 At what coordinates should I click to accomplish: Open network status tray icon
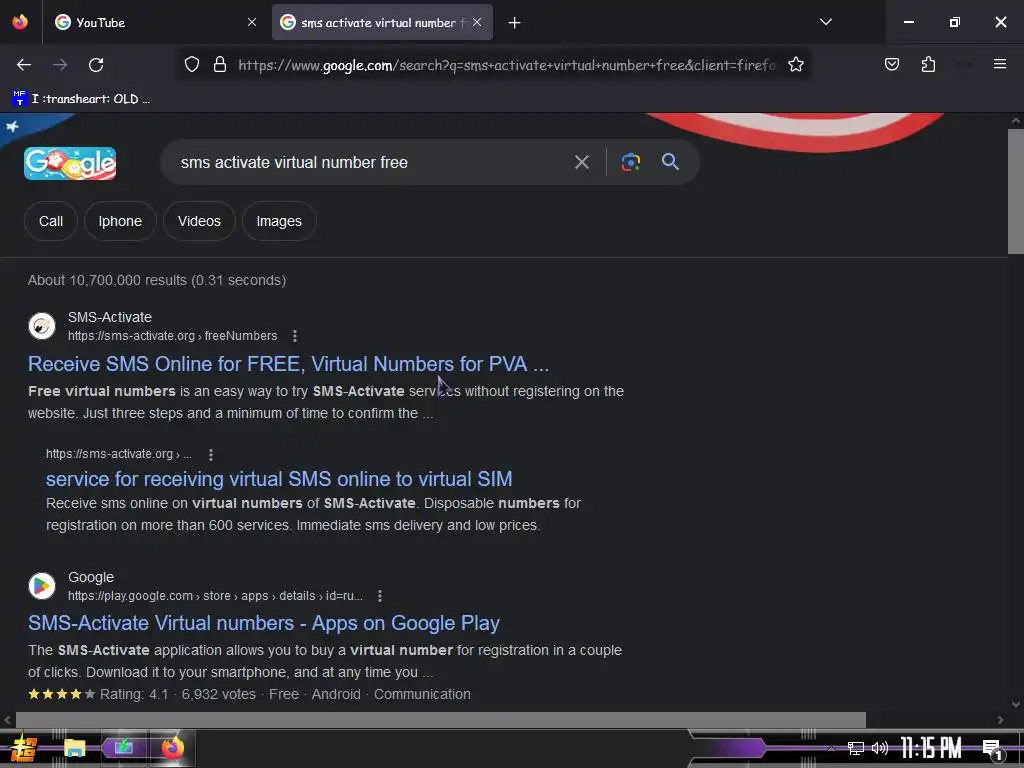click(855, 748)
